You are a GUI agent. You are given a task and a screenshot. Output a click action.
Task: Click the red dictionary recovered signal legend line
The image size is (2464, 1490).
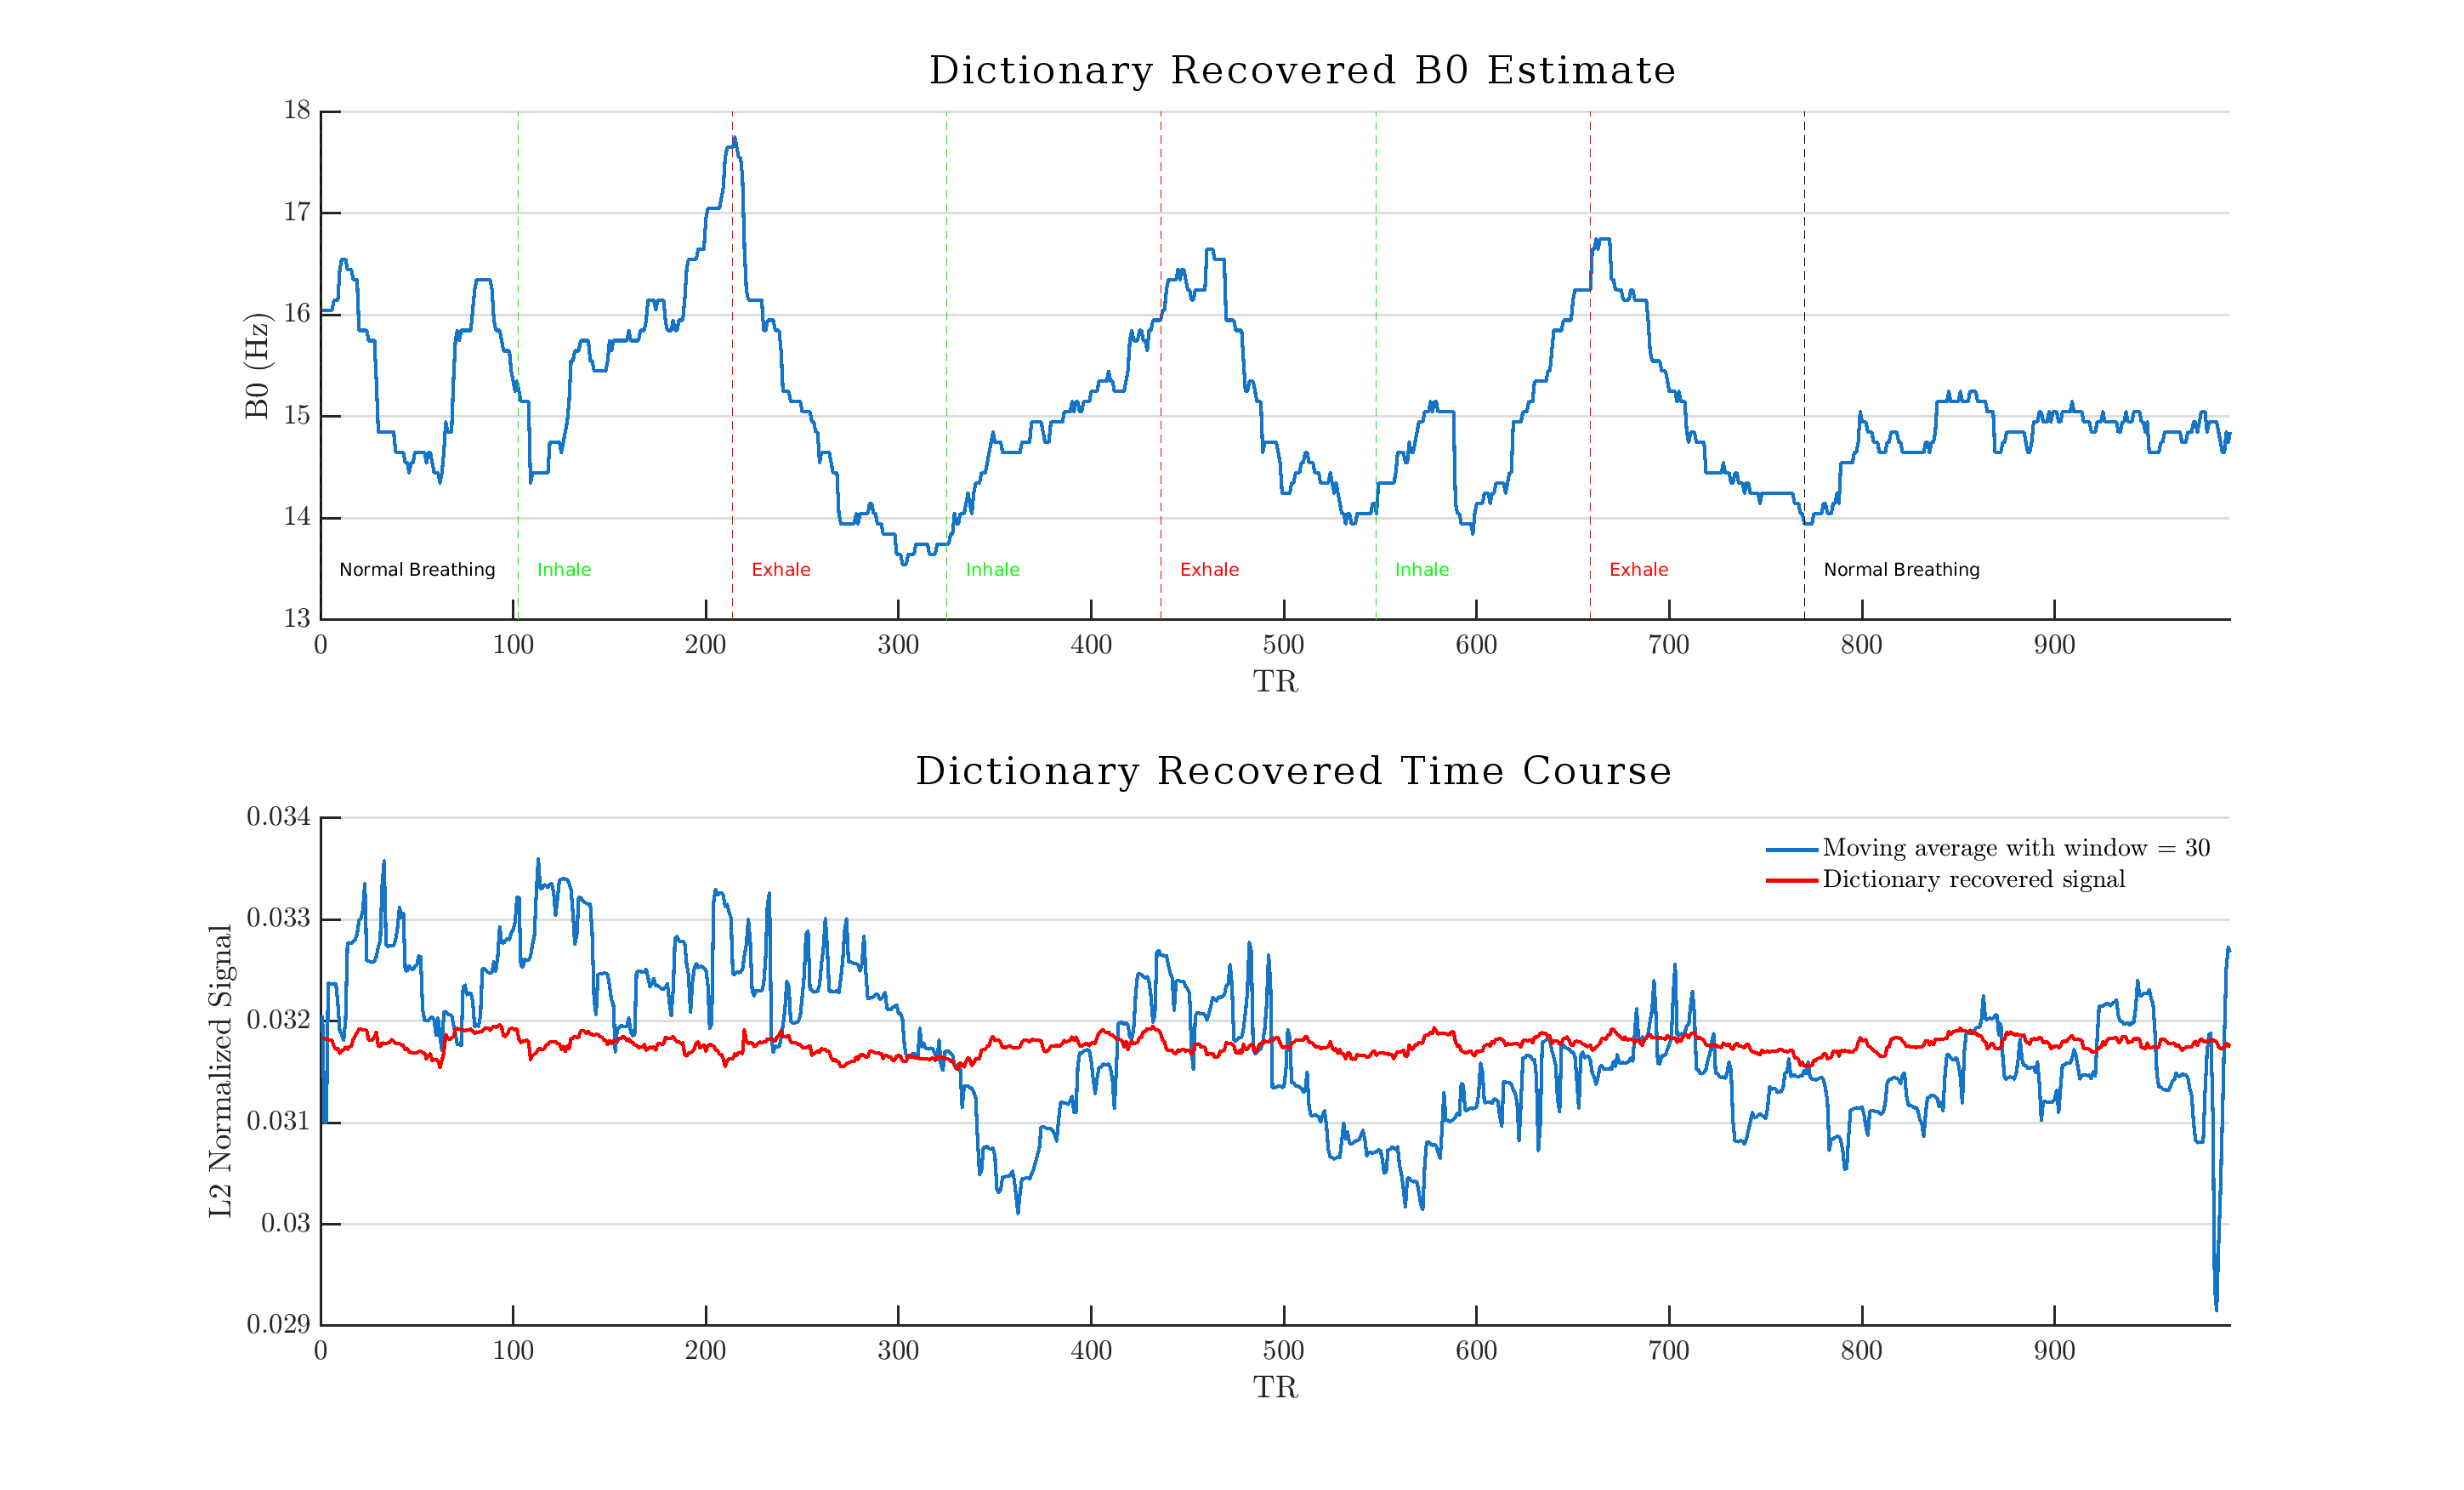click(1791, 880)
